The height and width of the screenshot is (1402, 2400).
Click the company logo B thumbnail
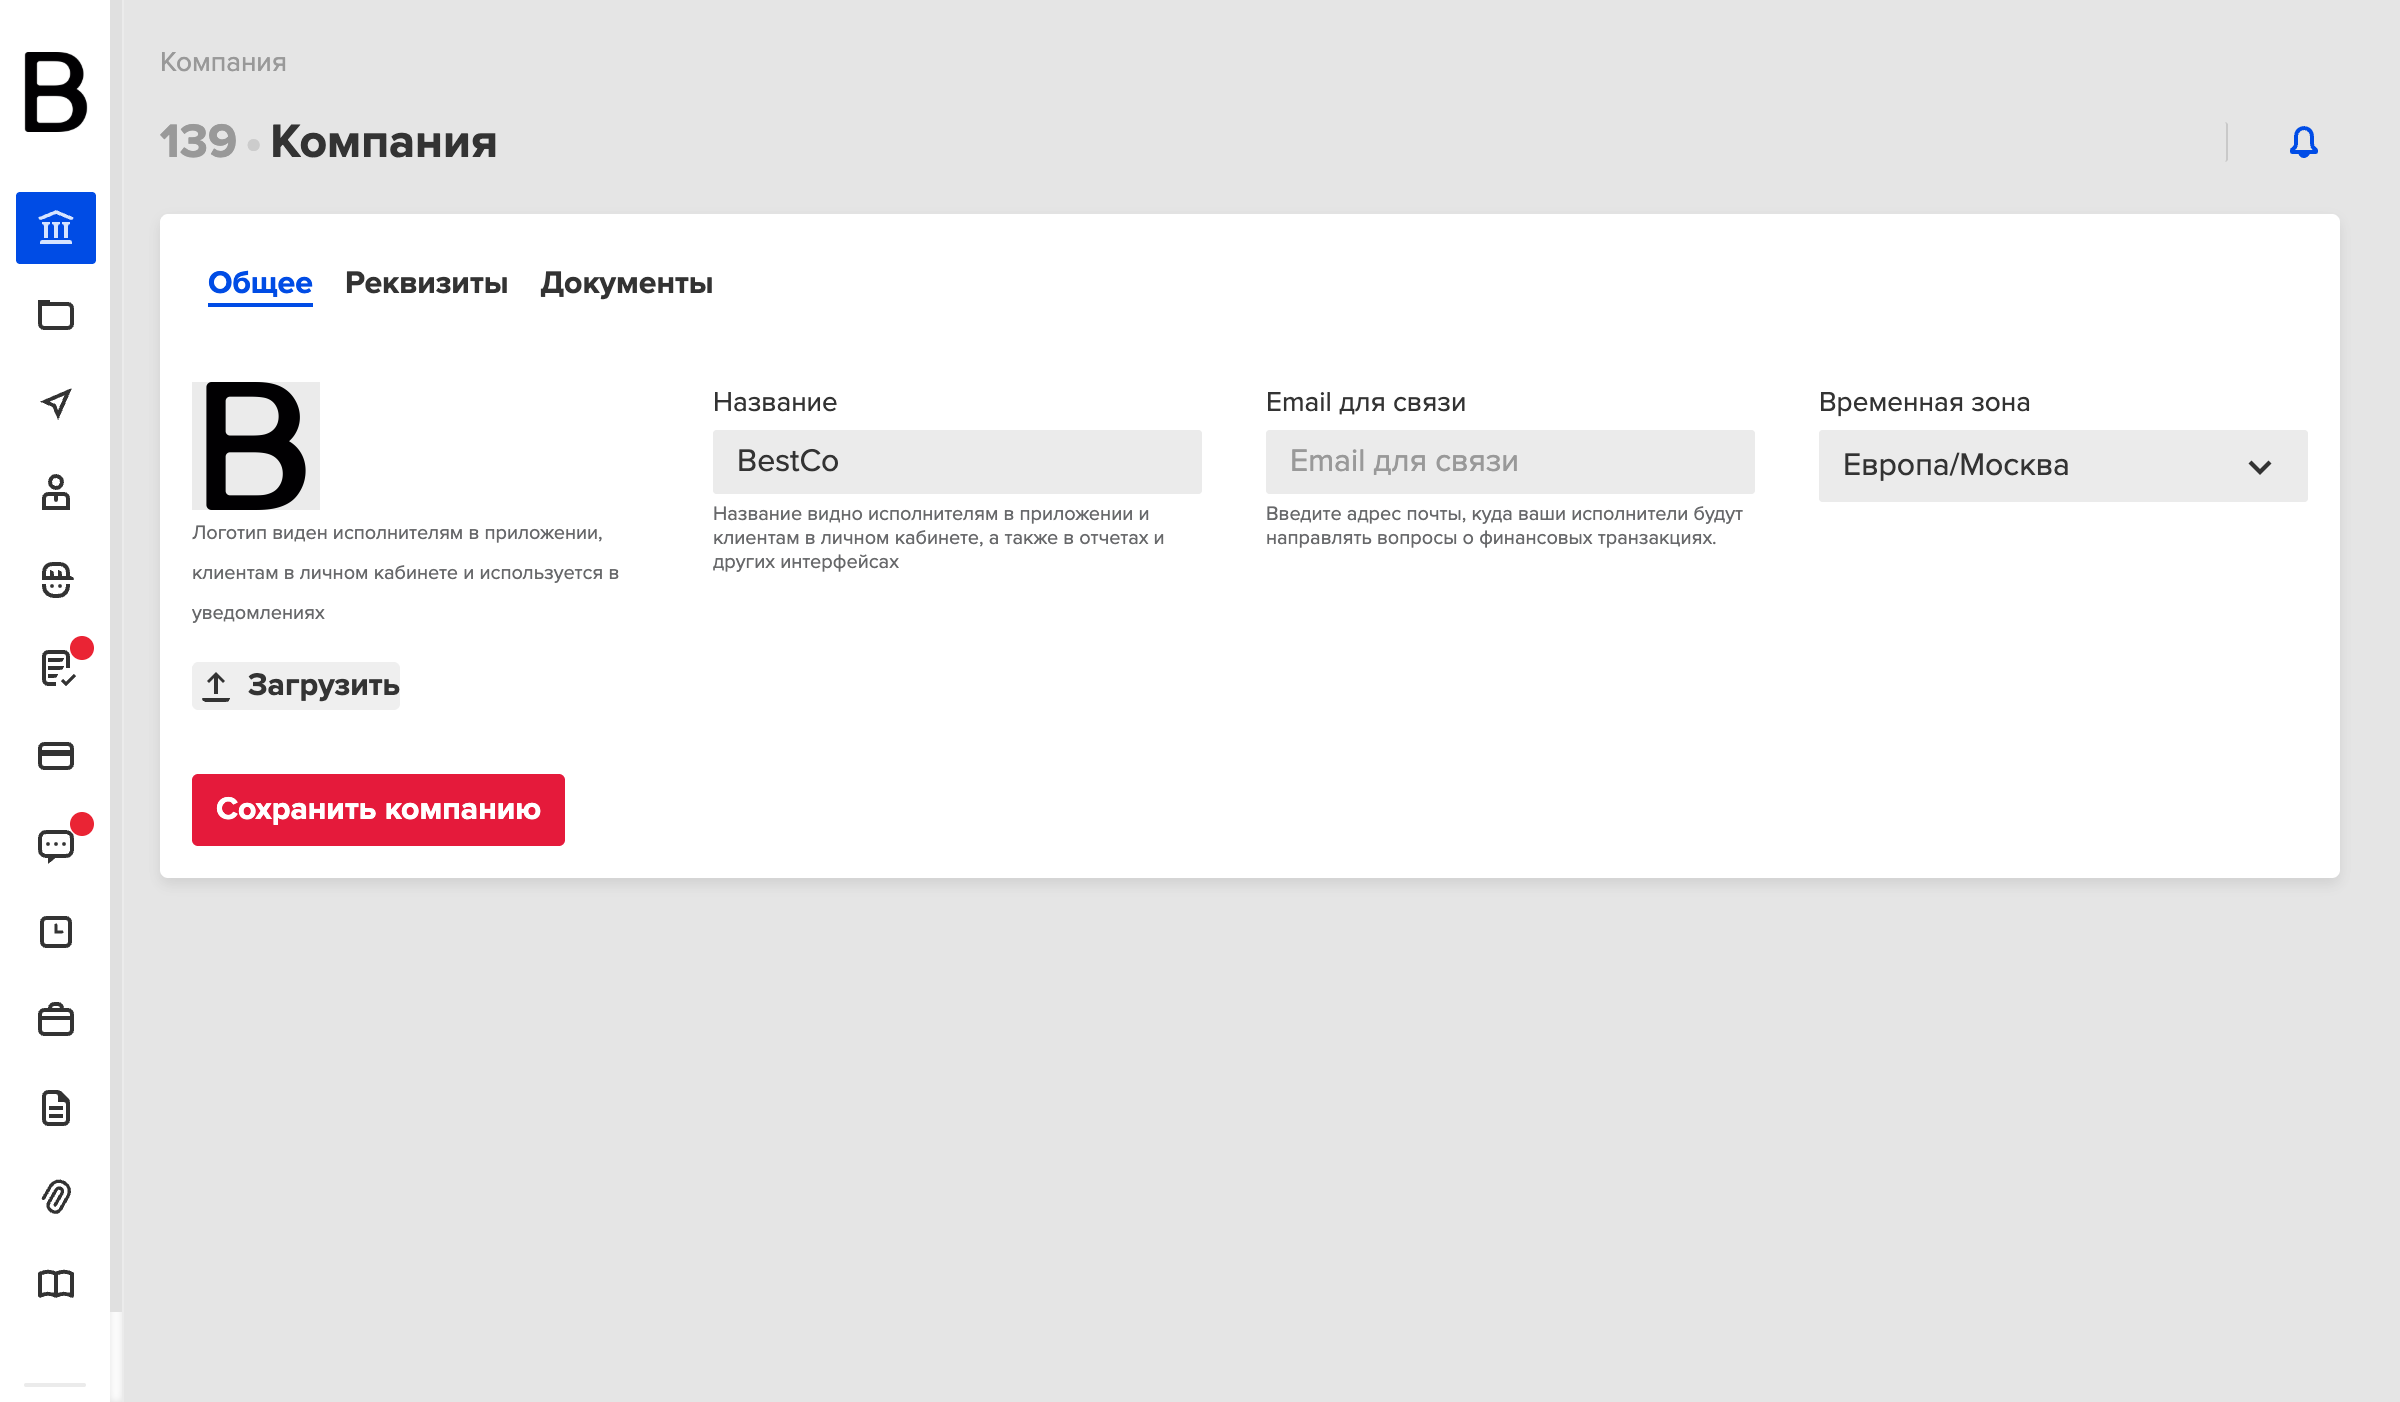(256, 446)
